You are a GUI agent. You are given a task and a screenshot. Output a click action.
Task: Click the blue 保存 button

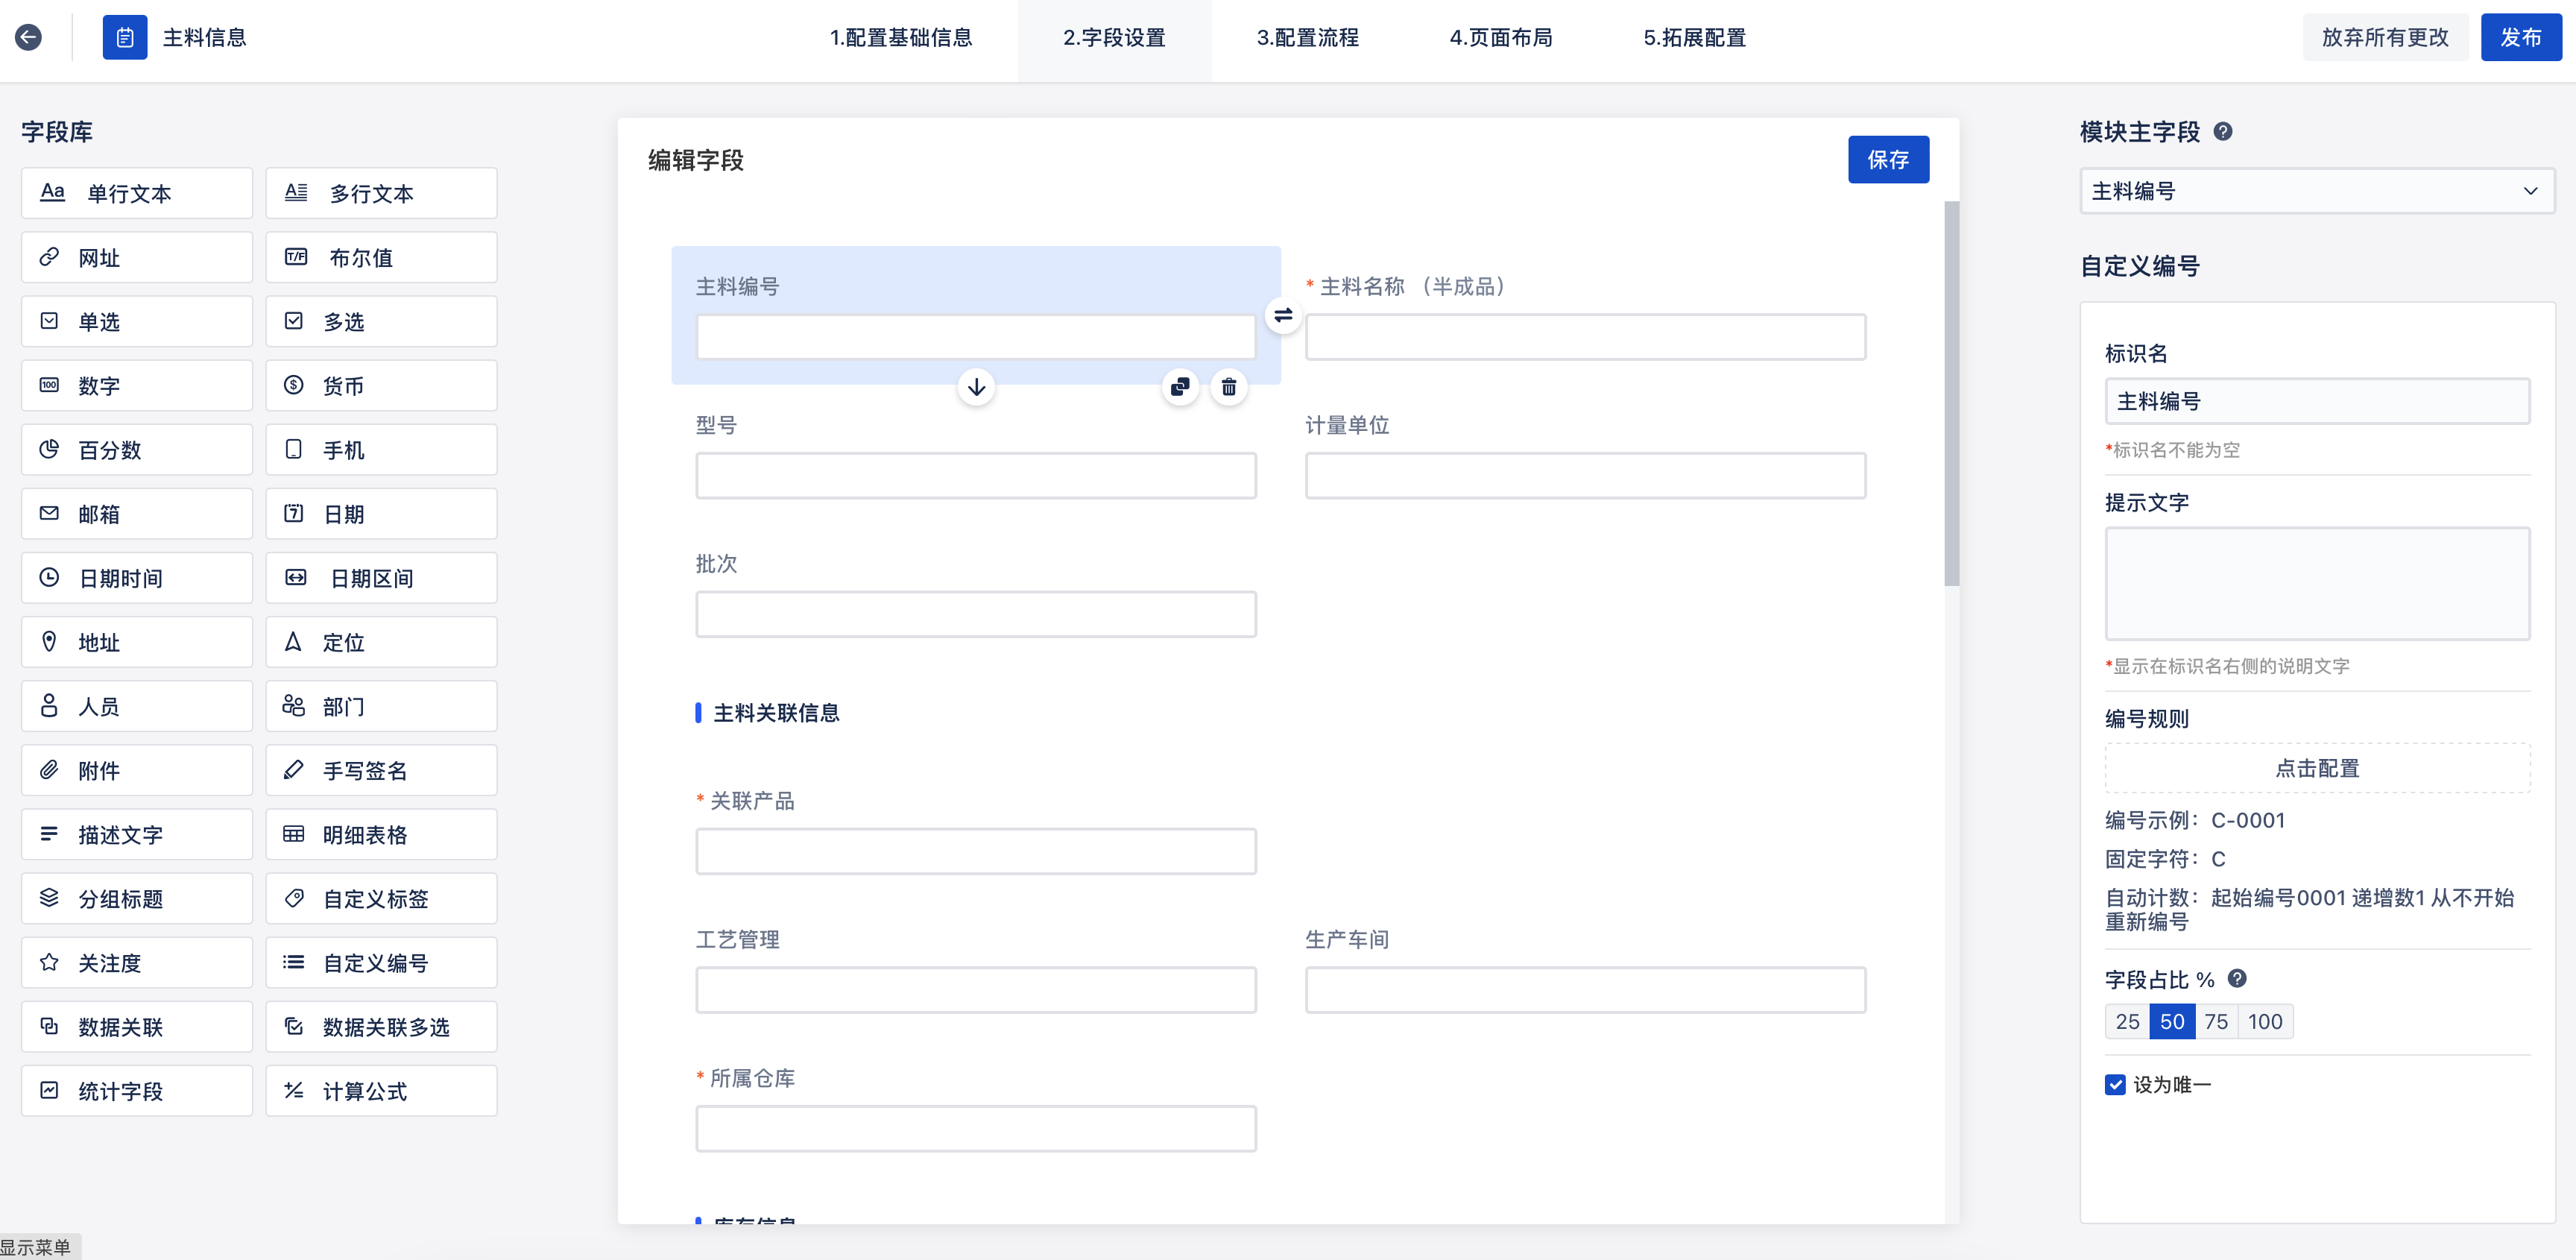[x=1887, y=159]
